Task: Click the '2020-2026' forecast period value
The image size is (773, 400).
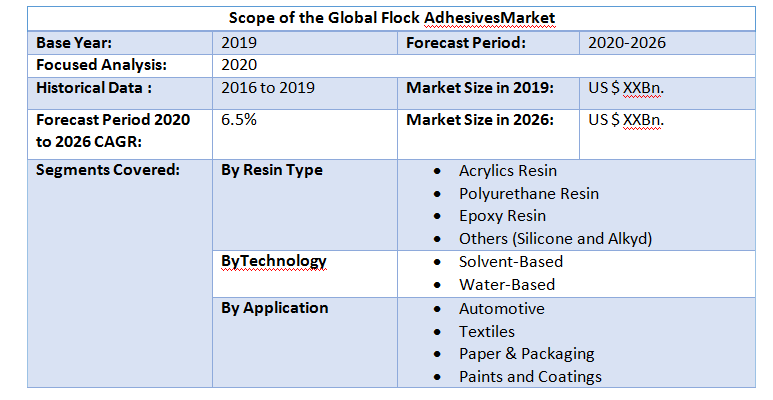Action: (627, 43)
